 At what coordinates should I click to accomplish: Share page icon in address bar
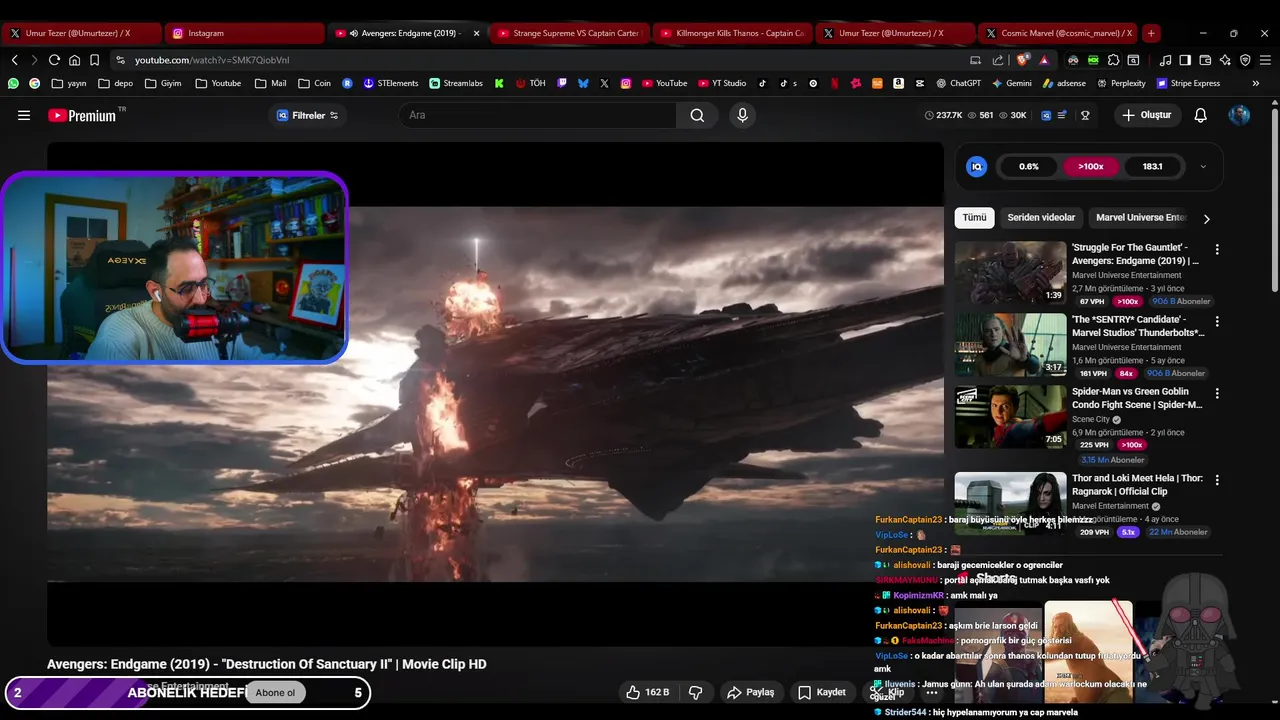[998, 60]
